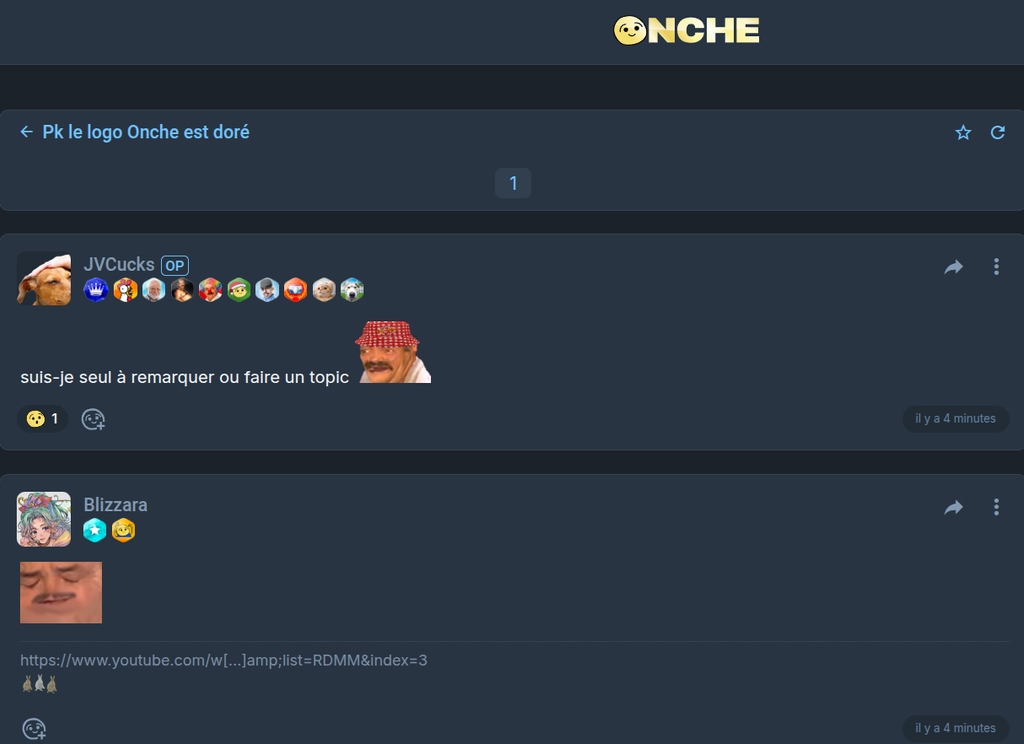
Task: Open more options on Blizzara's post
Action: tap(996, 507)
